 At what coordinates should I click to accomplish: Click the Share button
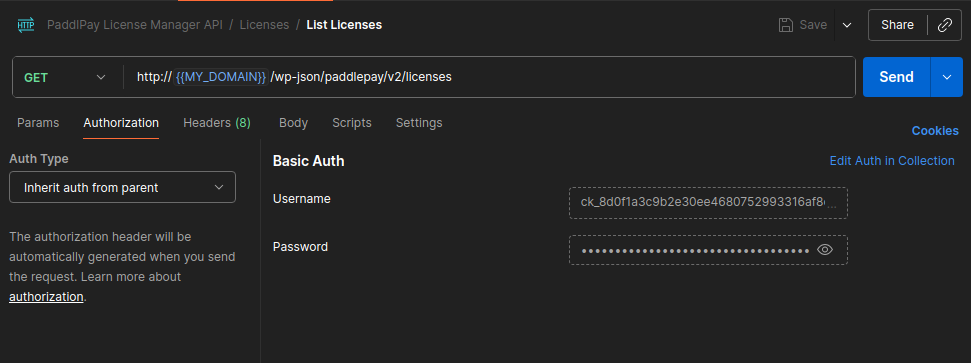[897, 25]
